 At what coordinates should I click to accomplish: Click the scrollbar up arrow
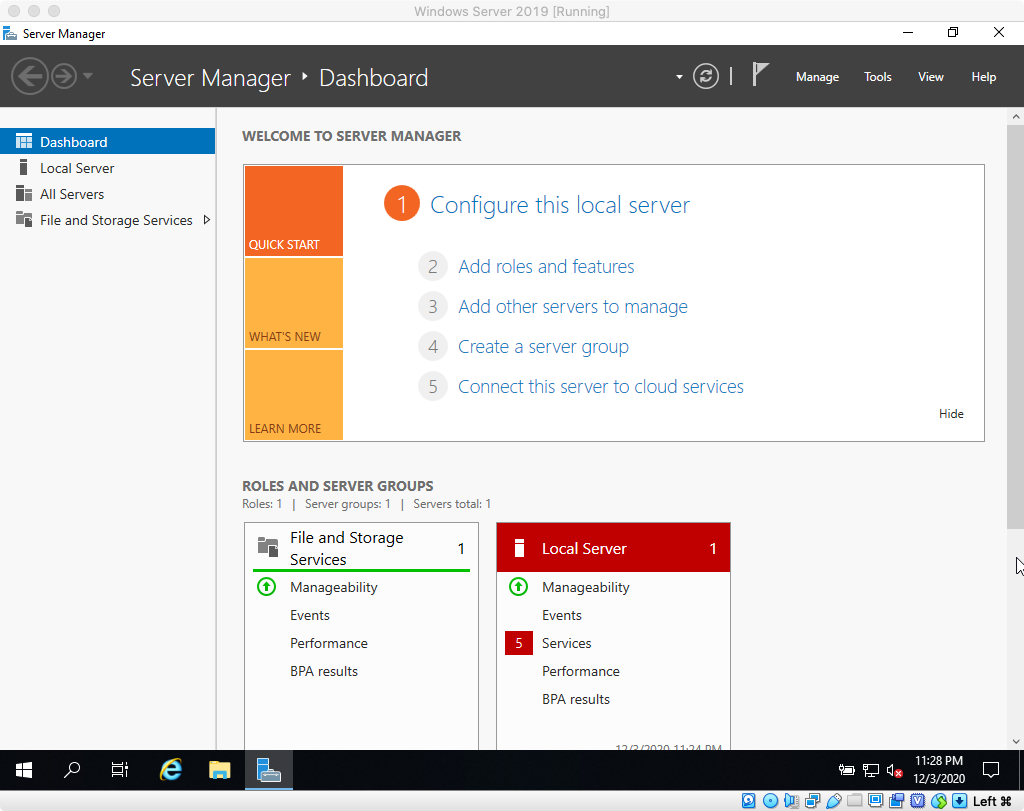[1015, 116]
